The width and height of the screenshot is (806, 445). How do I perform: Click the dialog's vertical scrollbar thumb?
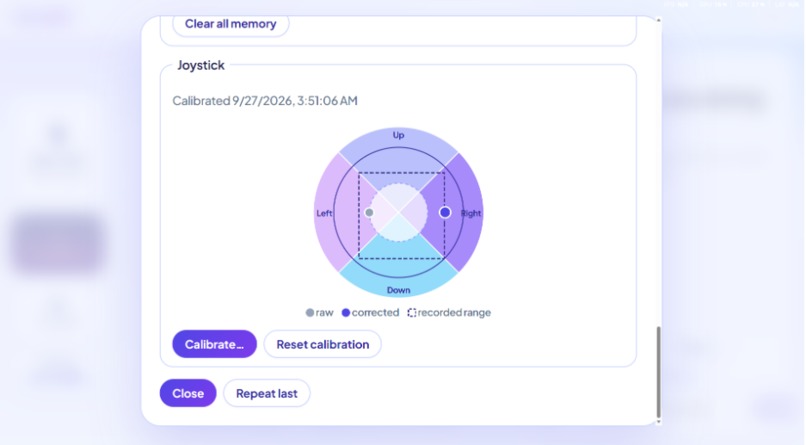pyautogui.click(x=658, y=372)
